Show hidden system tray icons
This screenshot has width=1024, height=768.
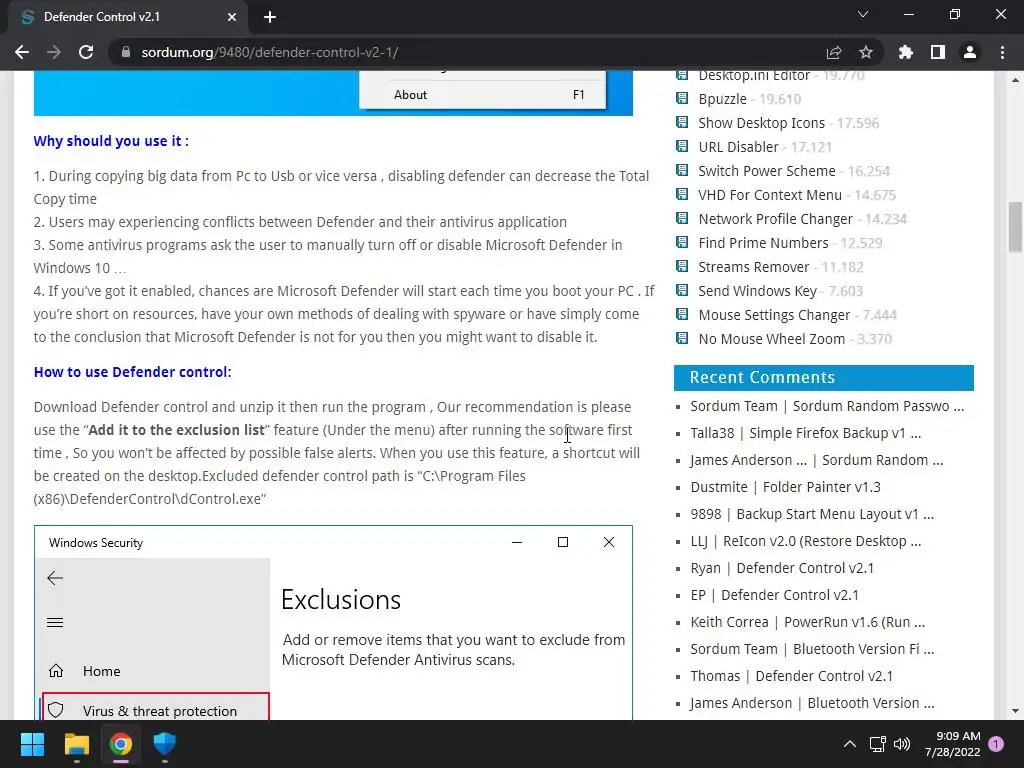point(850,744)
